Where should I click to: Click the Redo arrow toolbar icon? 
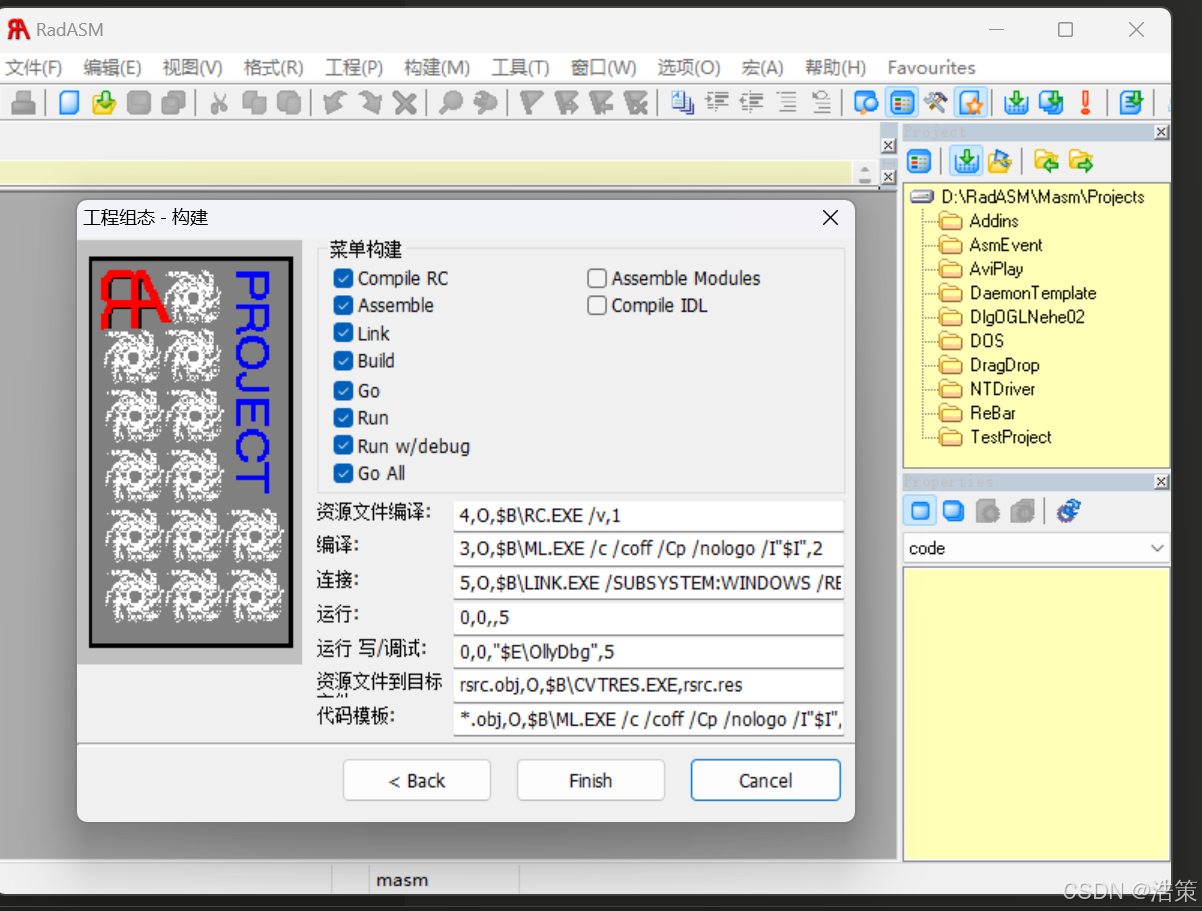[369, 102]
